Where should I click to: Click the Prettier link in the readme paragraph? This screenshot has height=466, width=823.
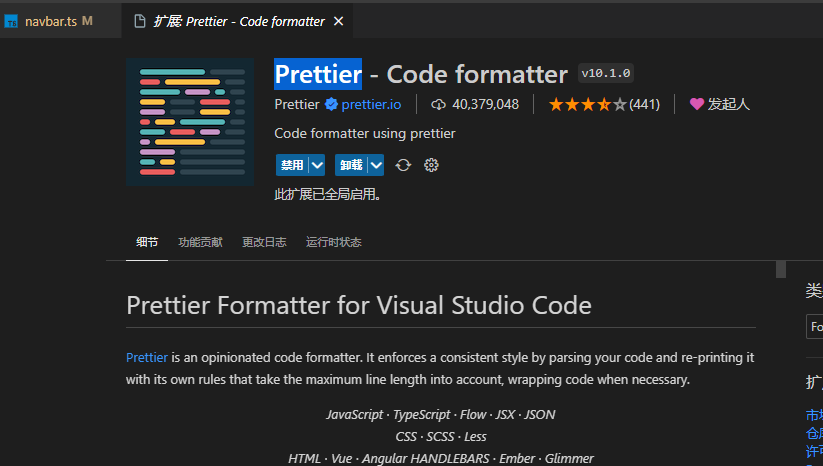click(146, 357)
